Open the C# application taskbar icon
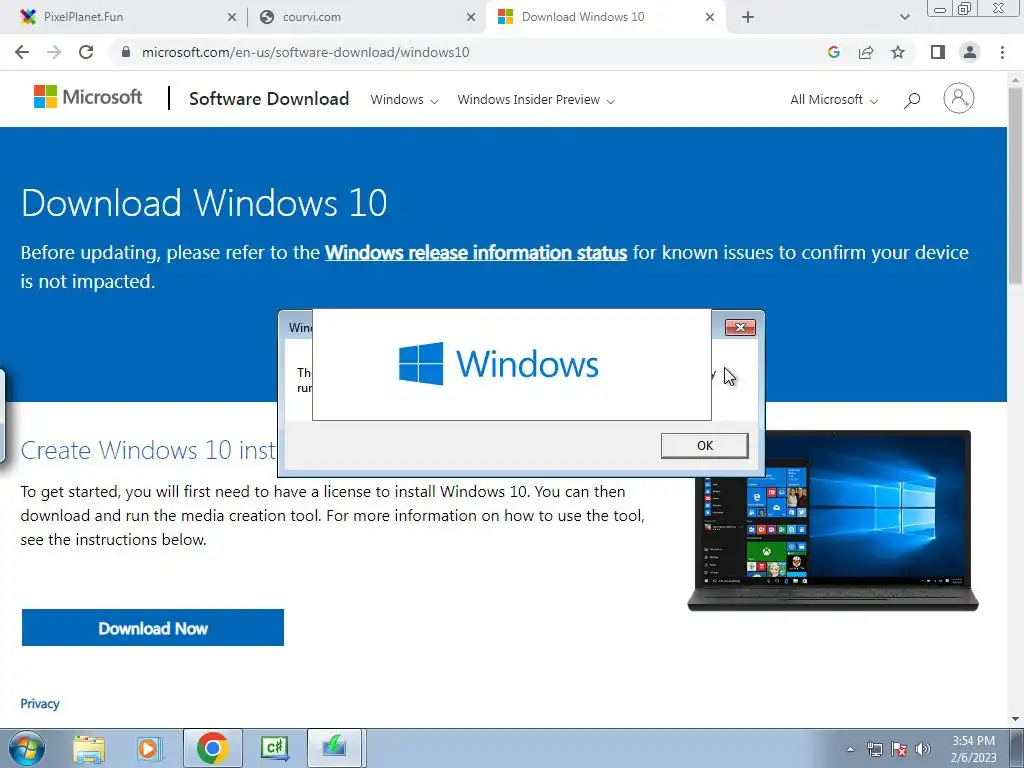This screenshot has height=768, width=1024. click(x=274, y=748)
